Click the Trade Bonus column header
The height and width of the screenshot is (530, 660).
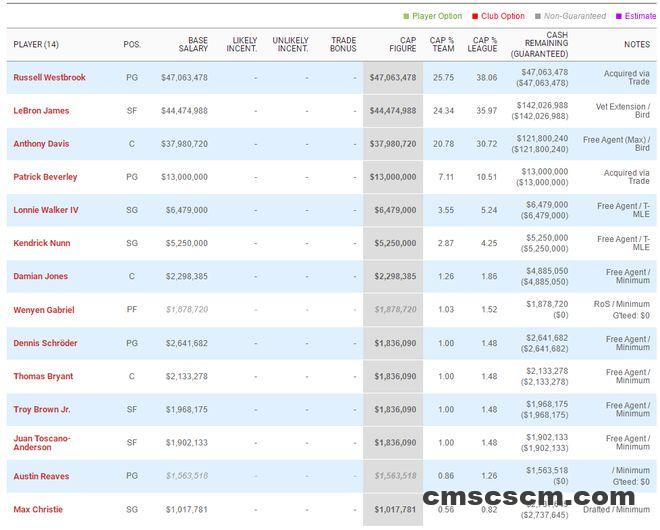coord(343,44)
